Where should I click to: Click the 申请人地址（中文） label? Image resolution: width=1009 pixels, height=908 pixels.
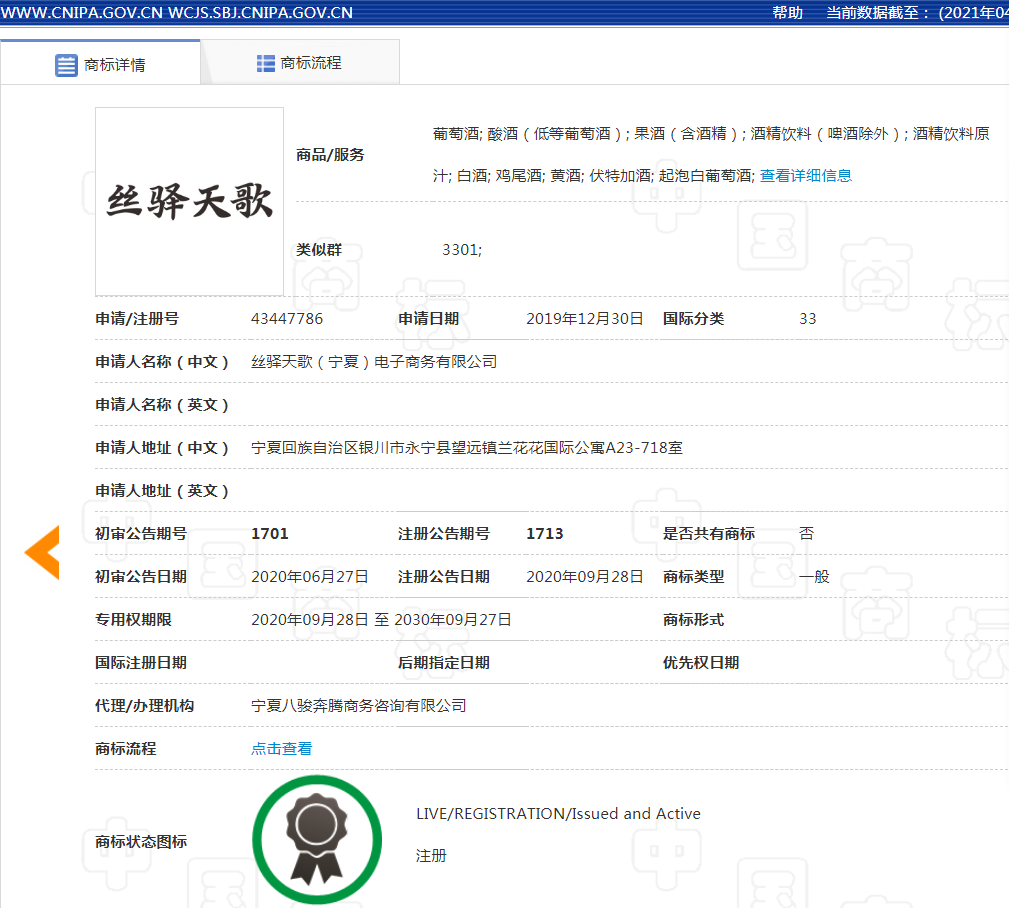pyautogui.click(x=162, y=447)
